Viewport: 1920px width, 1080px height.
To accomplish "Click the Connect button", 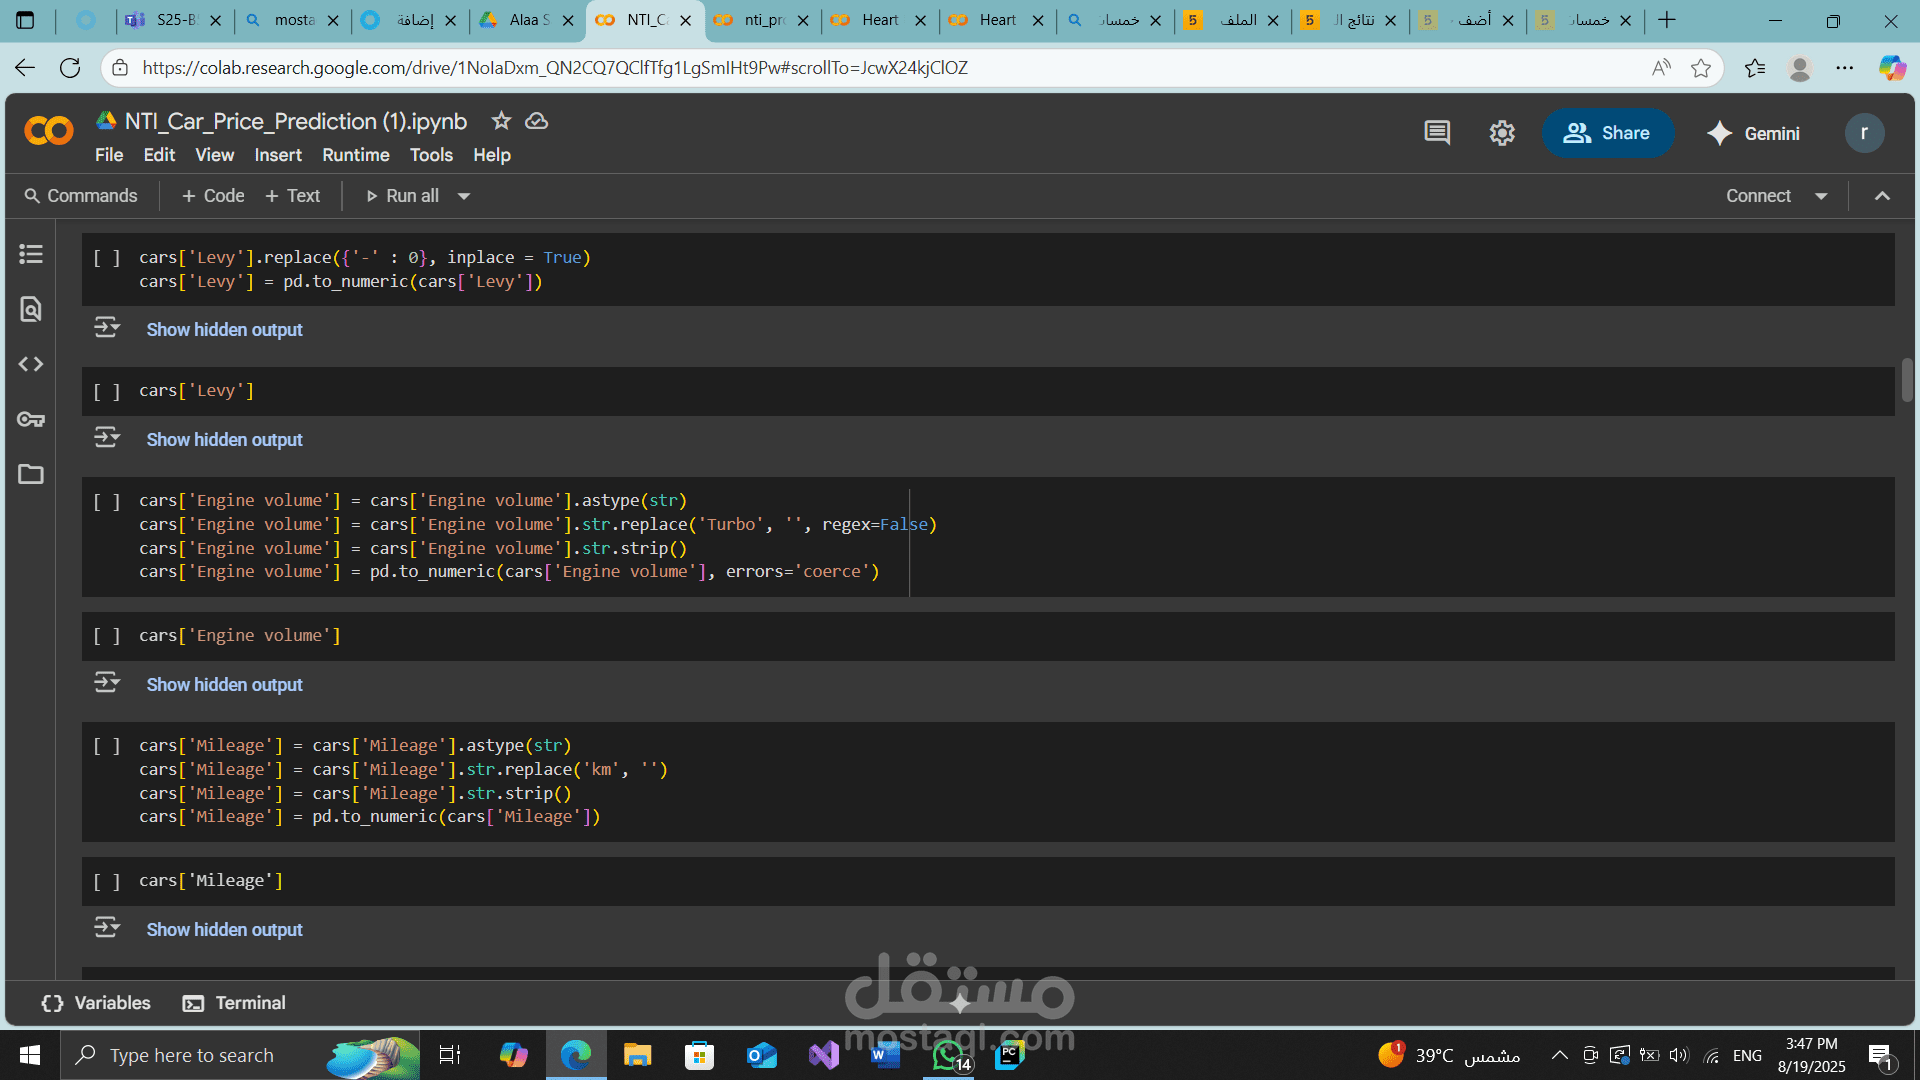I will coord(1758,196).
